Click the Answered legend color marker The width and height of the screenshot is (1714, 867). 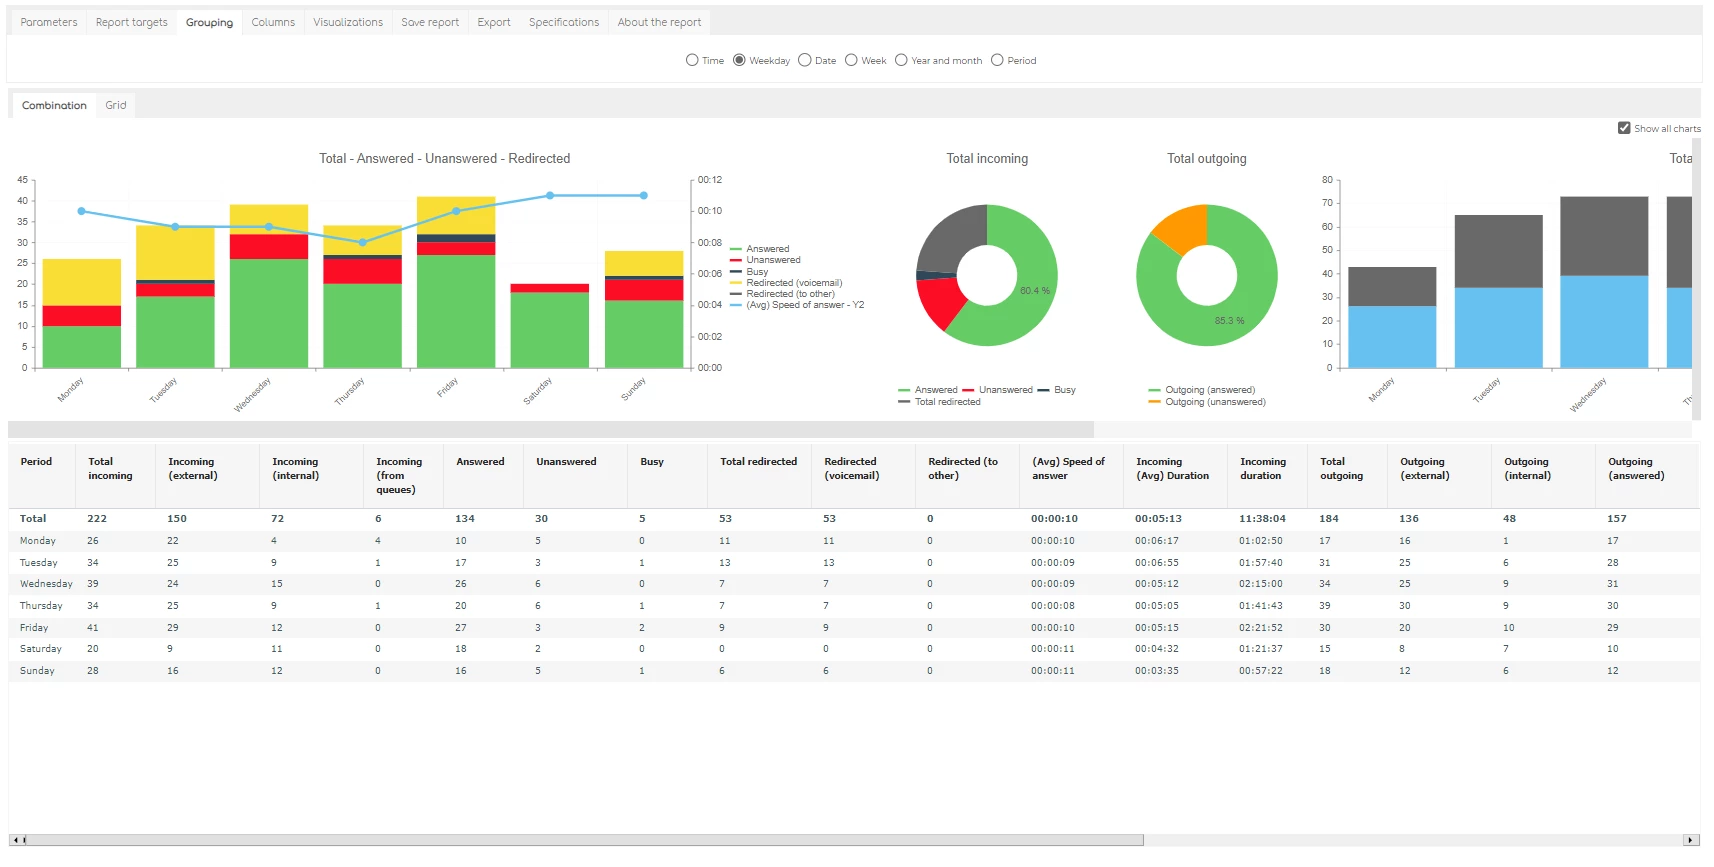point(736,249)
